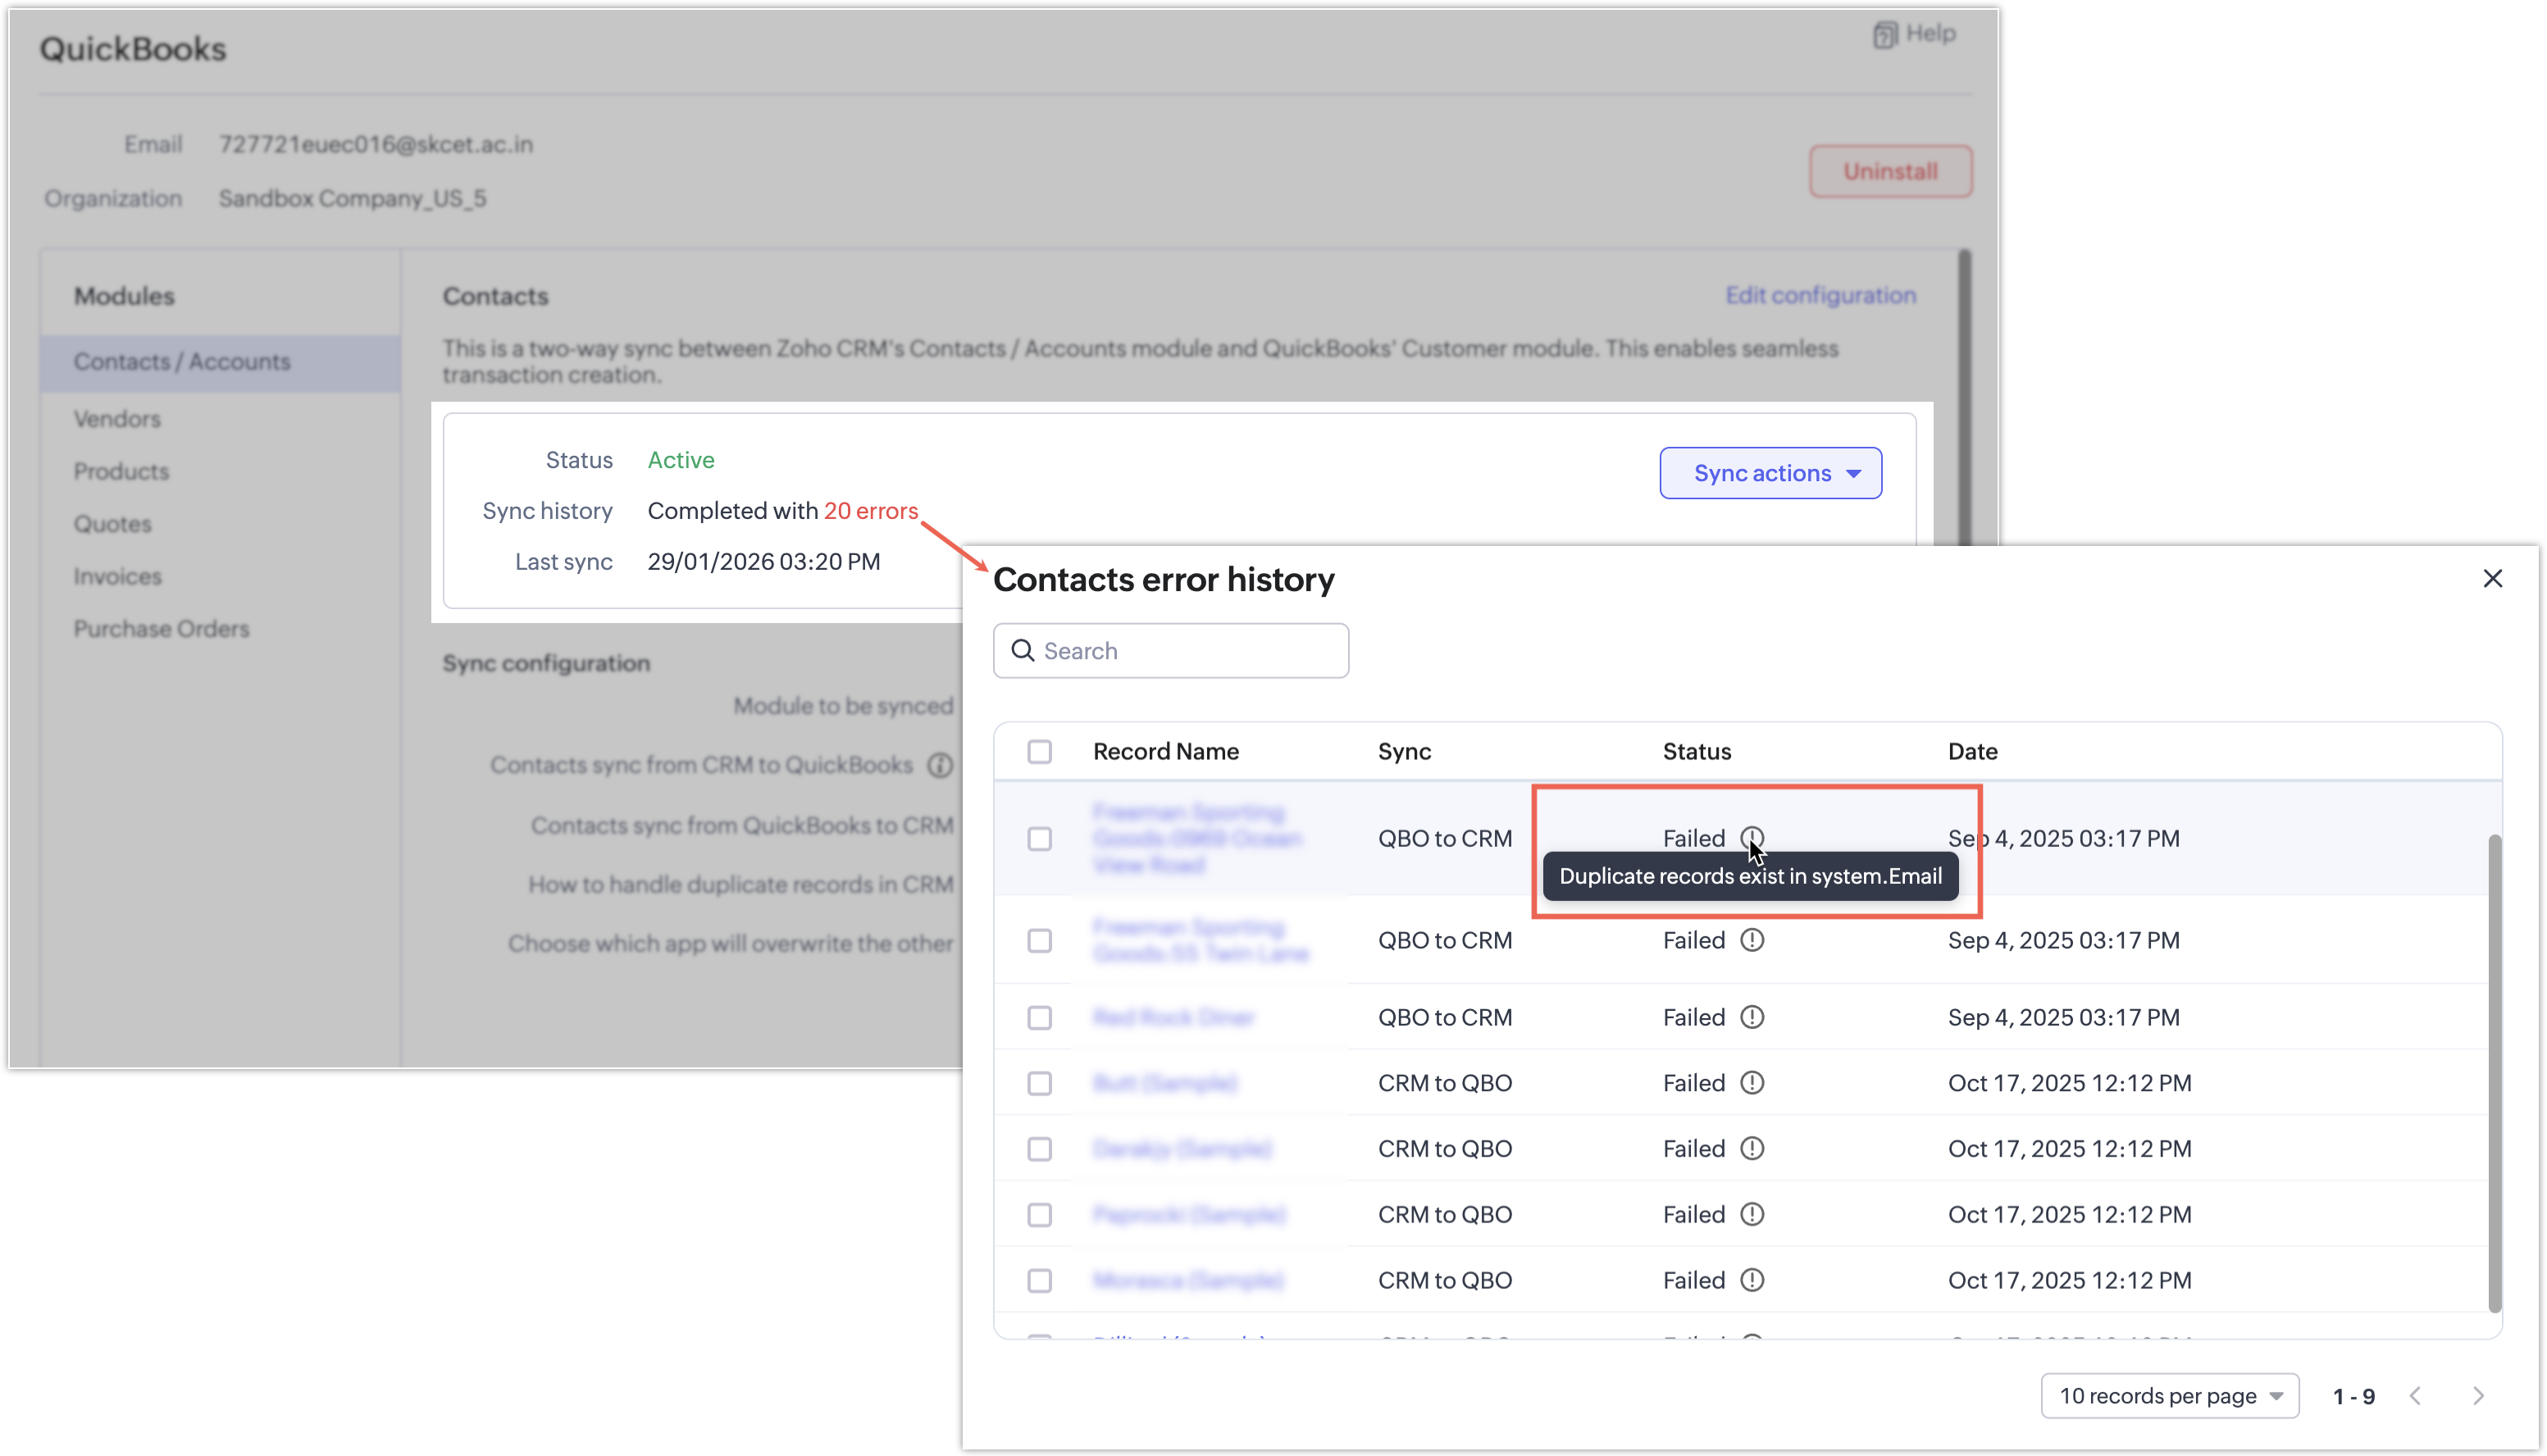2547x1456 pixels.
Task: Click the Failed info icon showing the duplicate records tooltip
Action: click(x=1752, y=838)
